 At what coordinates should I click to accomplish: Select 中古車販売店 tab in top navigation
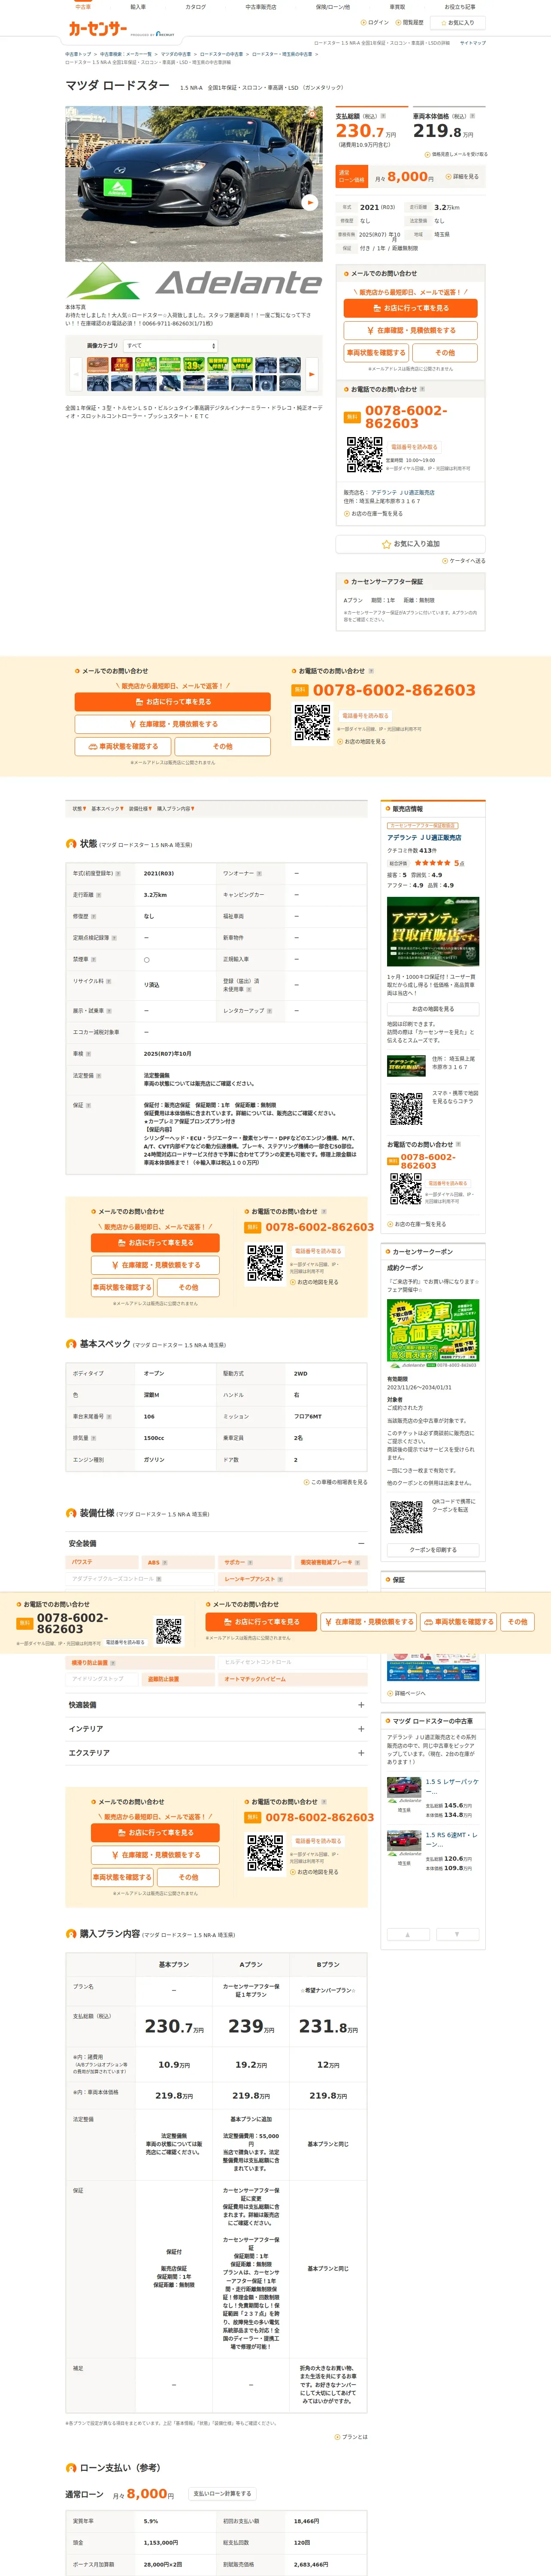pyautogui.click(x=261, y=7)
